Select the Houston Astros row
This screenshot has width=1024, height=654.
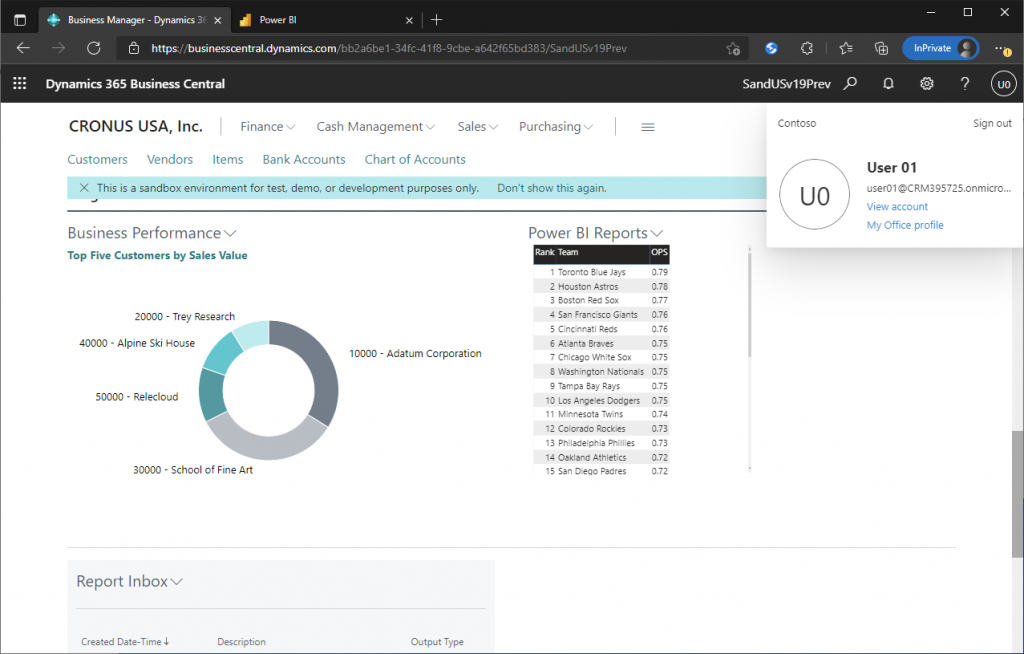[601, 286]
